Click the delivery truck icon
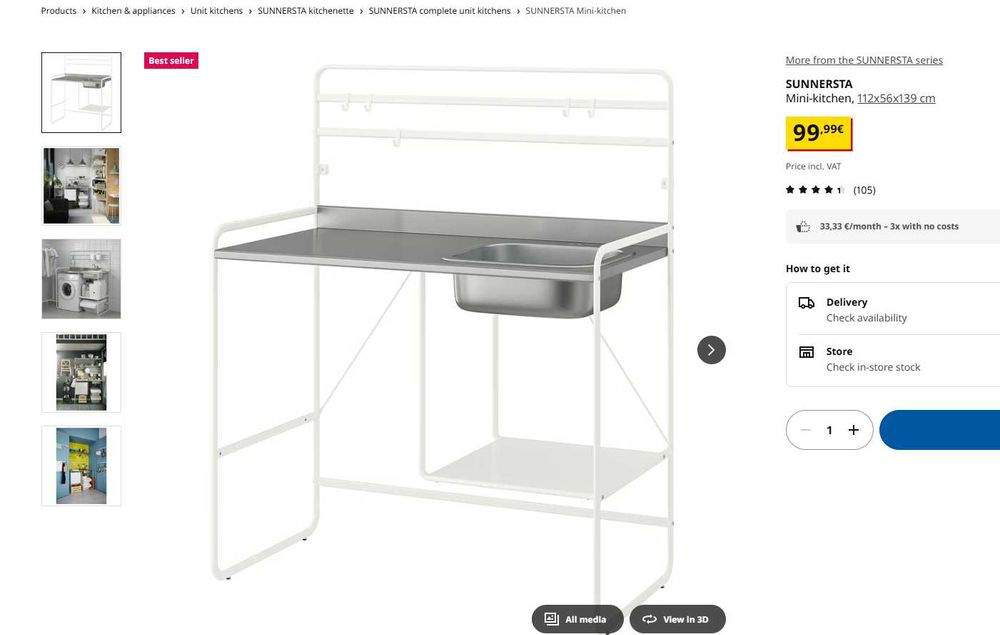 (x=806, y=302)
